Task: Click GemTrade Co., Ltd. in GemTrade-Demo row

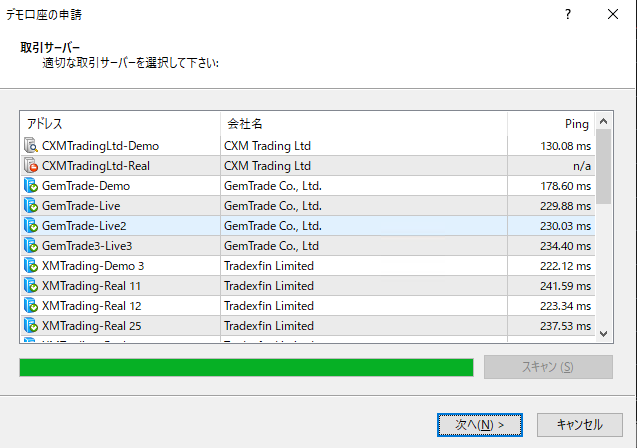Action: click(273, 186)
